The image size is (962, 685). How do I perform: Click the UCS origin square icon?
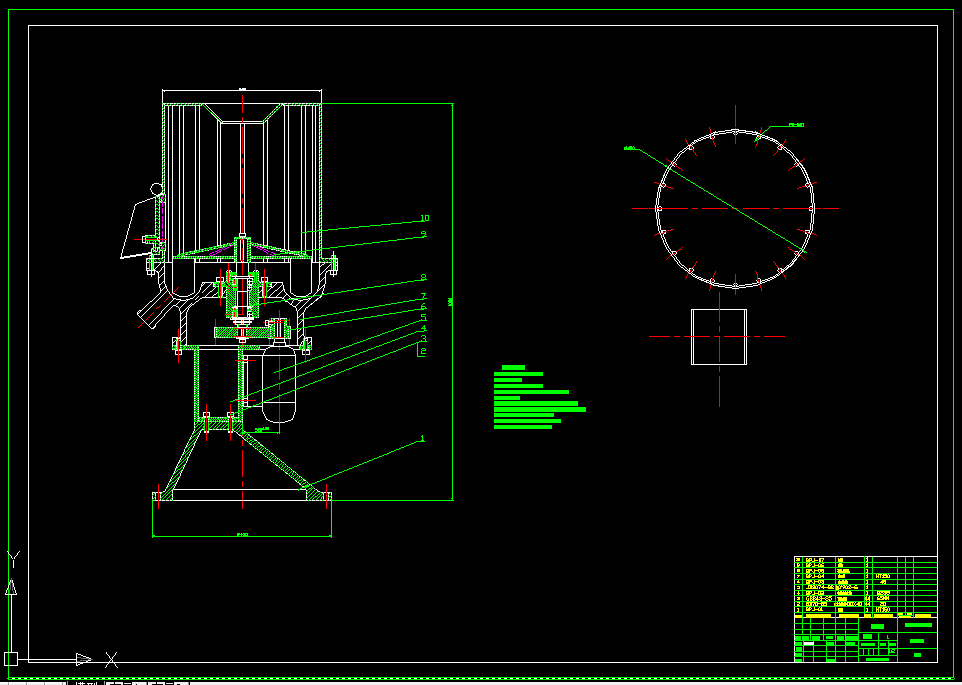[x=10, y=659]
